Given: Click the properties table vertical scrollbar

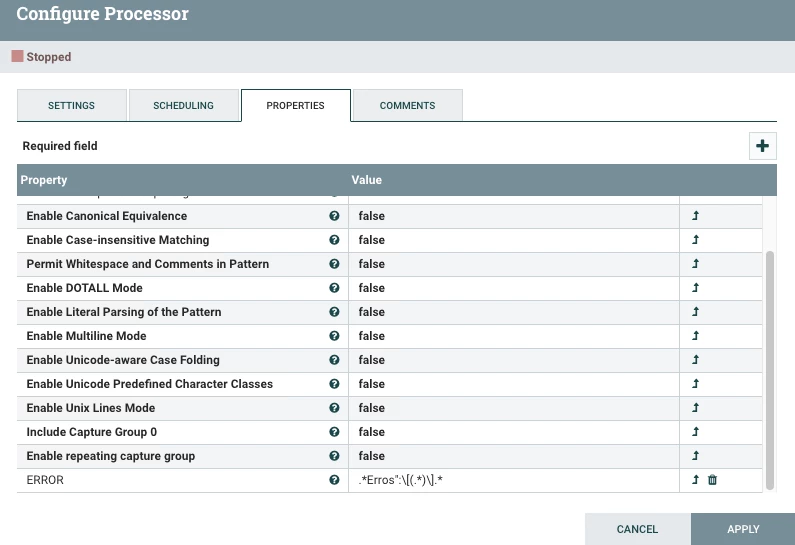Looking at the screenshot, I should point(770,370).
